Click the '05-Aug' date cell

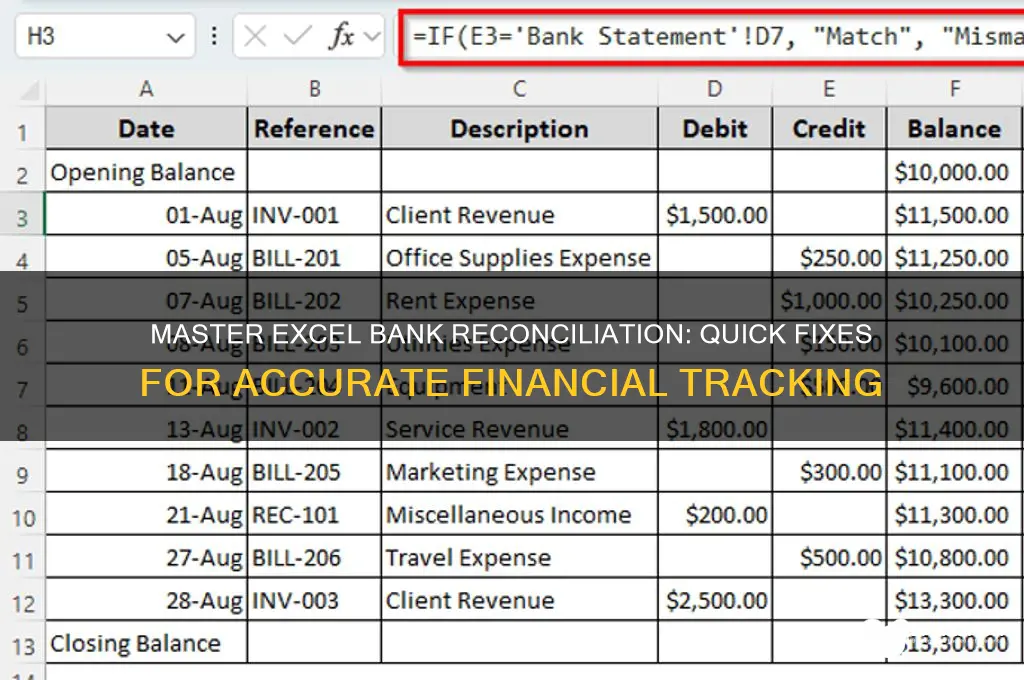[146, 257]
